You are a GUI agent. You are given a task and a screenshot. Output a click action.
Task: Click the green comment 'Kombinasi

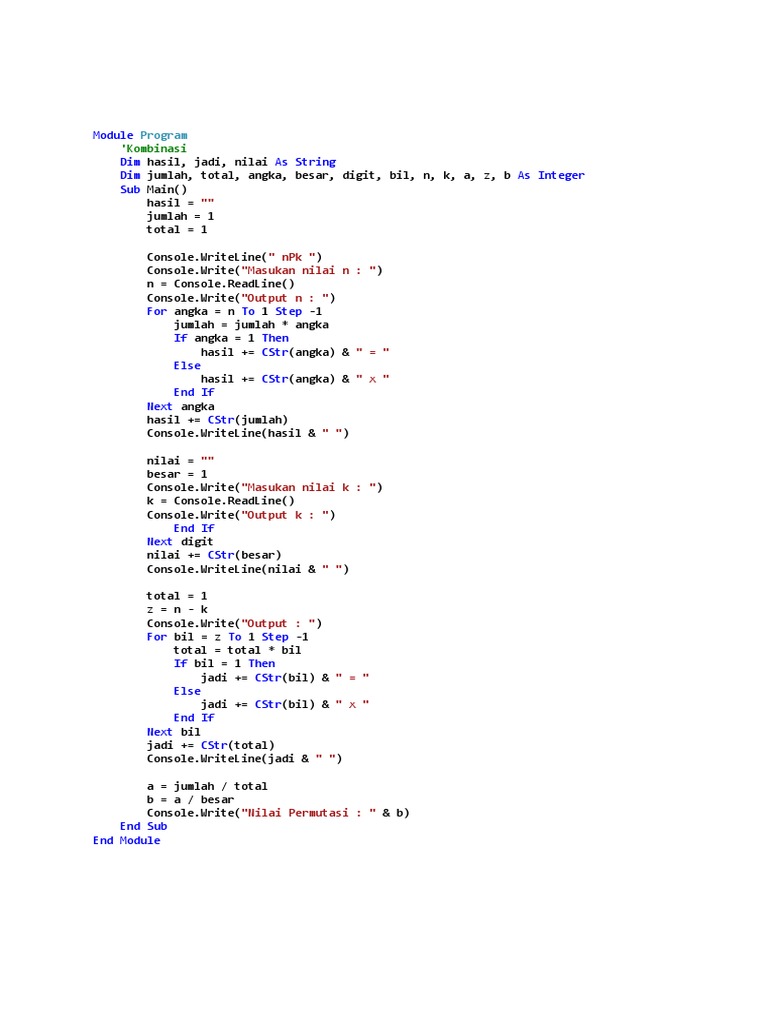tap(153, 148)
